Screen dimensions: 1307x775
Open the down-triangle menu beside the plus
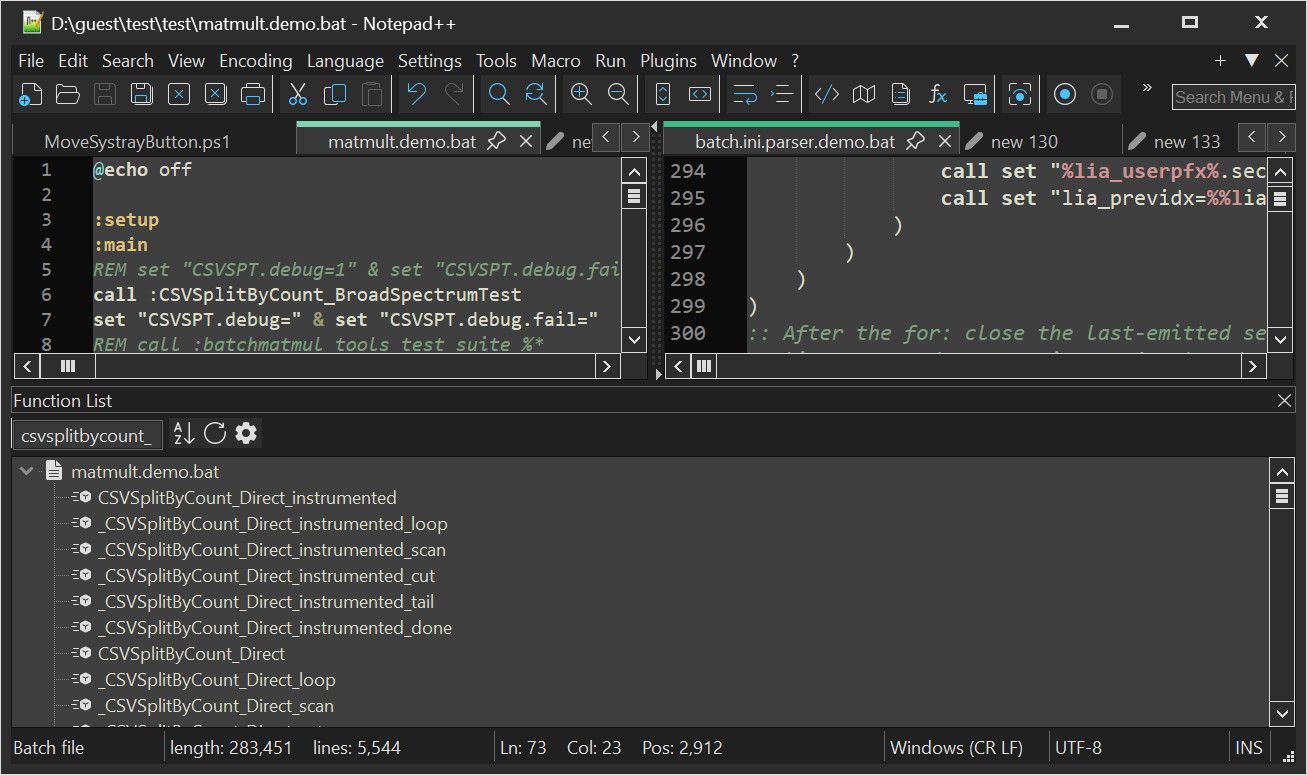click(1251, 61)
